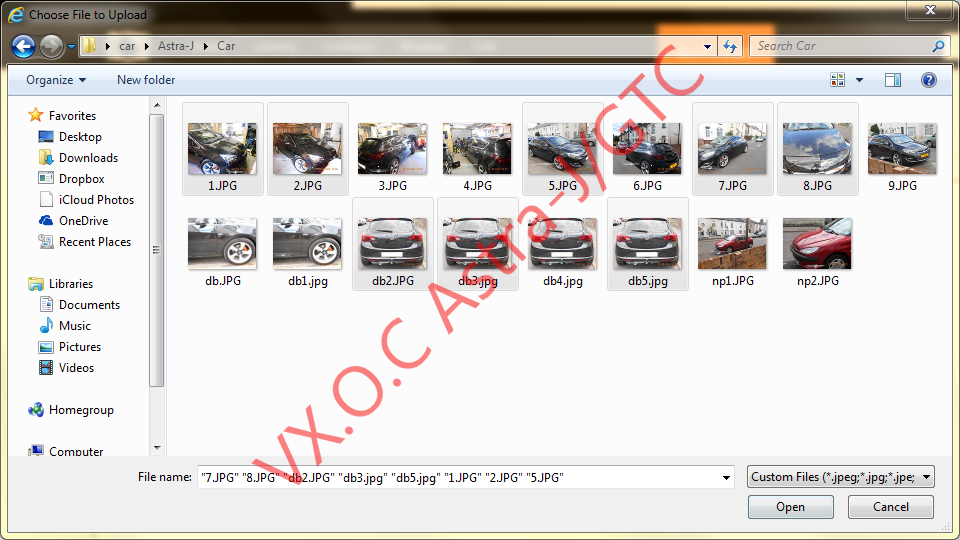
Task: Select the 7.JPG thumbnail
Action: [733, 149]
